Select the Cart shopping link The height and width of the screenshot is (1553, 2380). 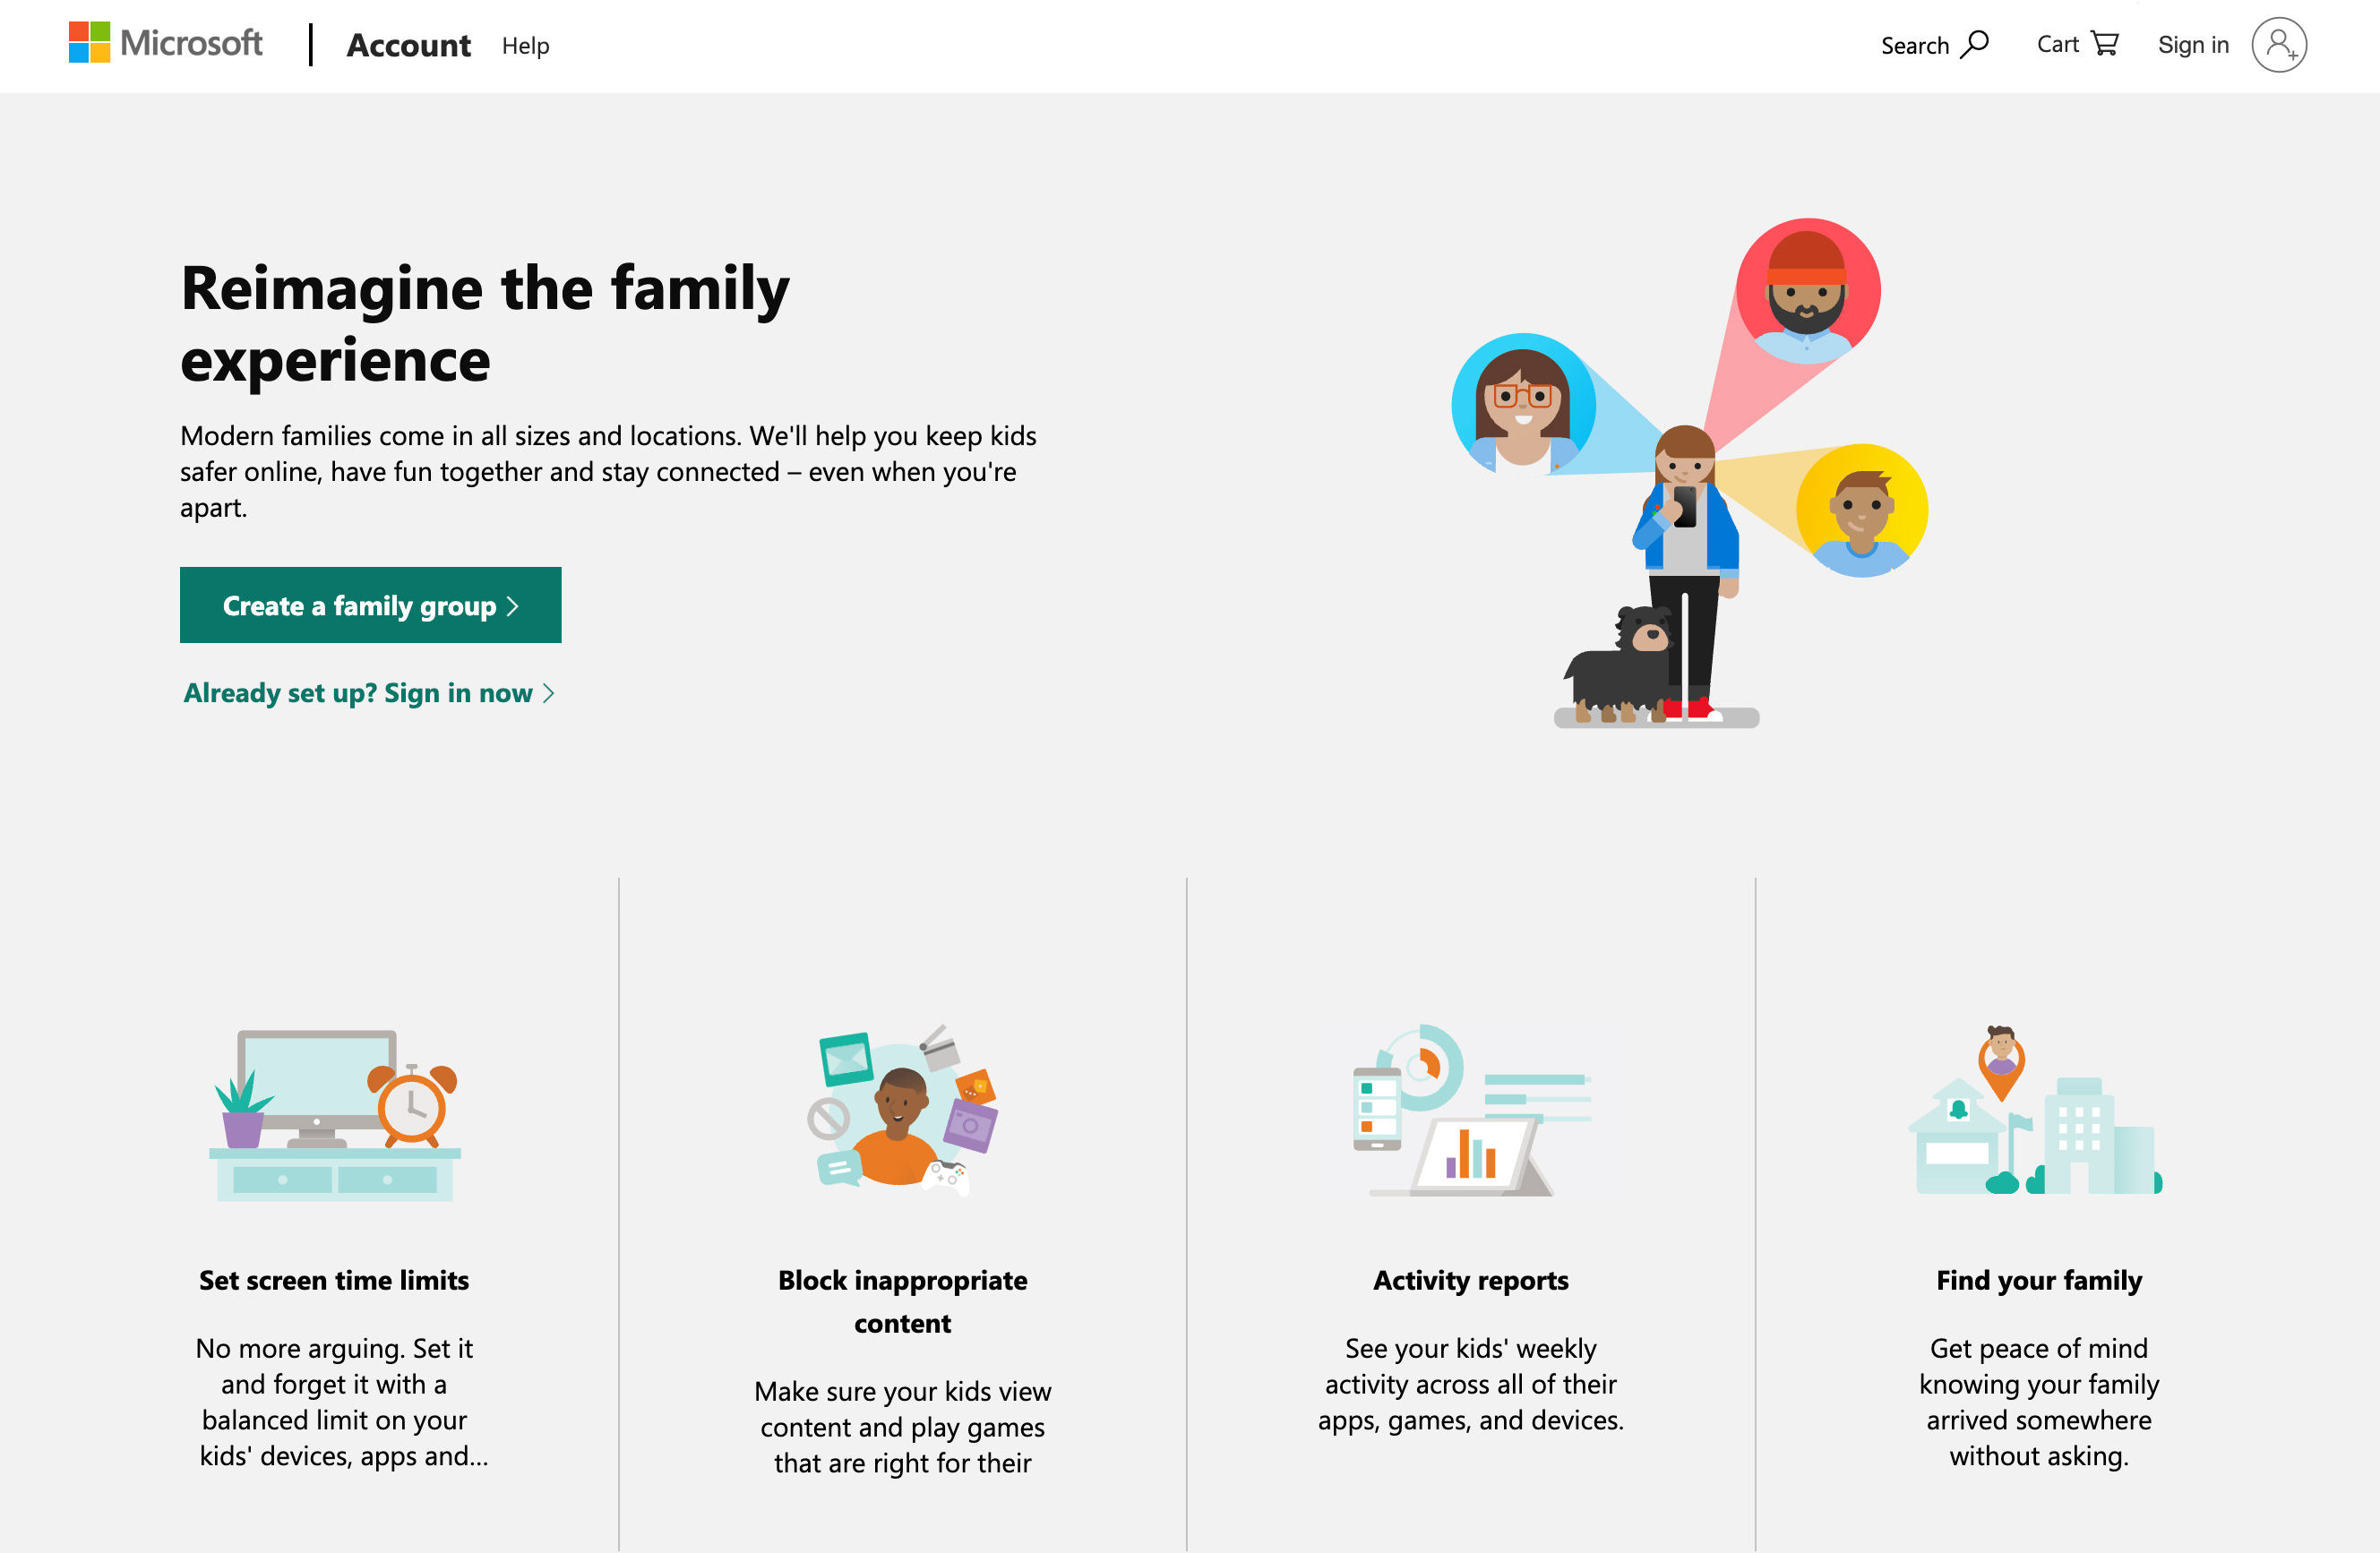click(x=2078, y=45)
